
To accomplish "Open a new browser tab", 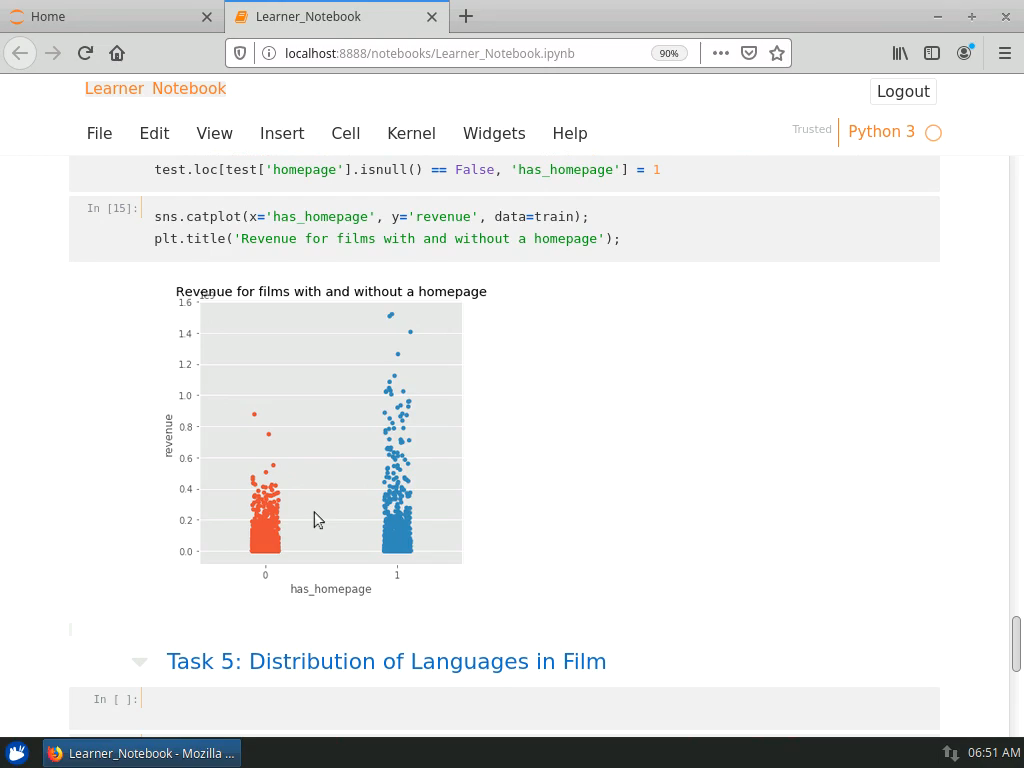I will [466, 16].
